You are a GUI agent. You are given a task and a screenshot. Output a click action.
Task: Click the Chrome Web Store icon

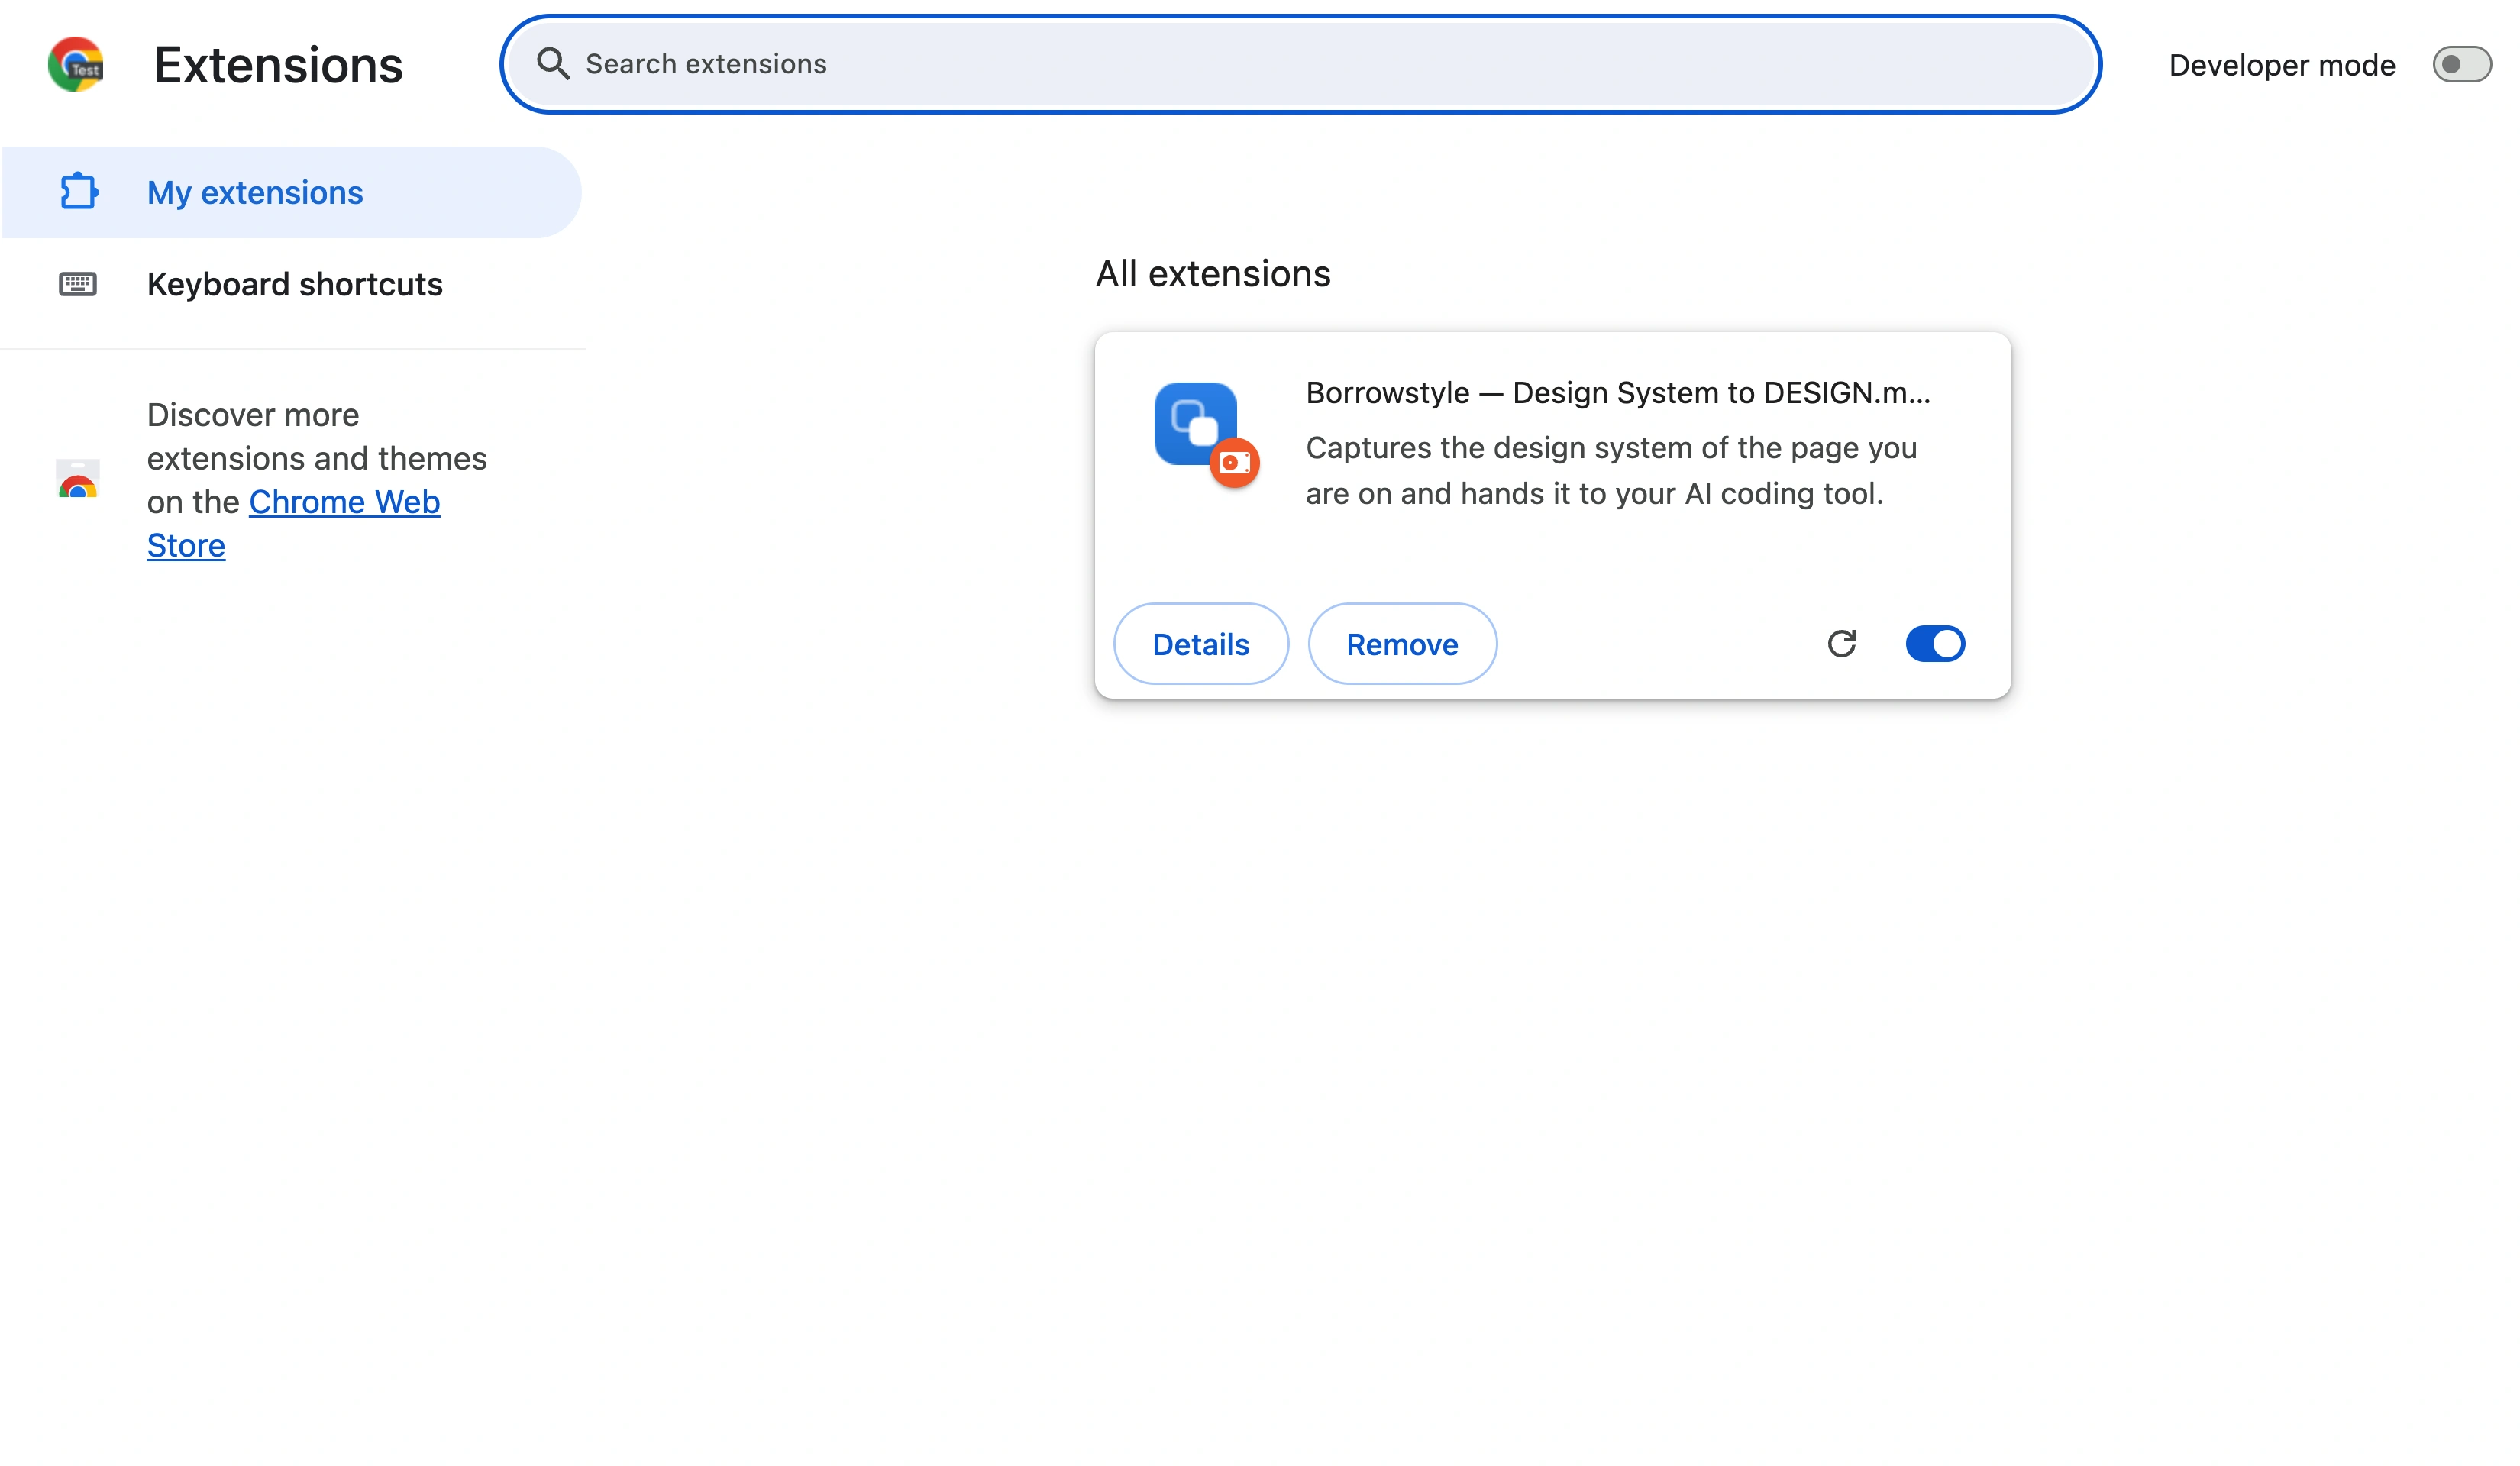(78, 480)
